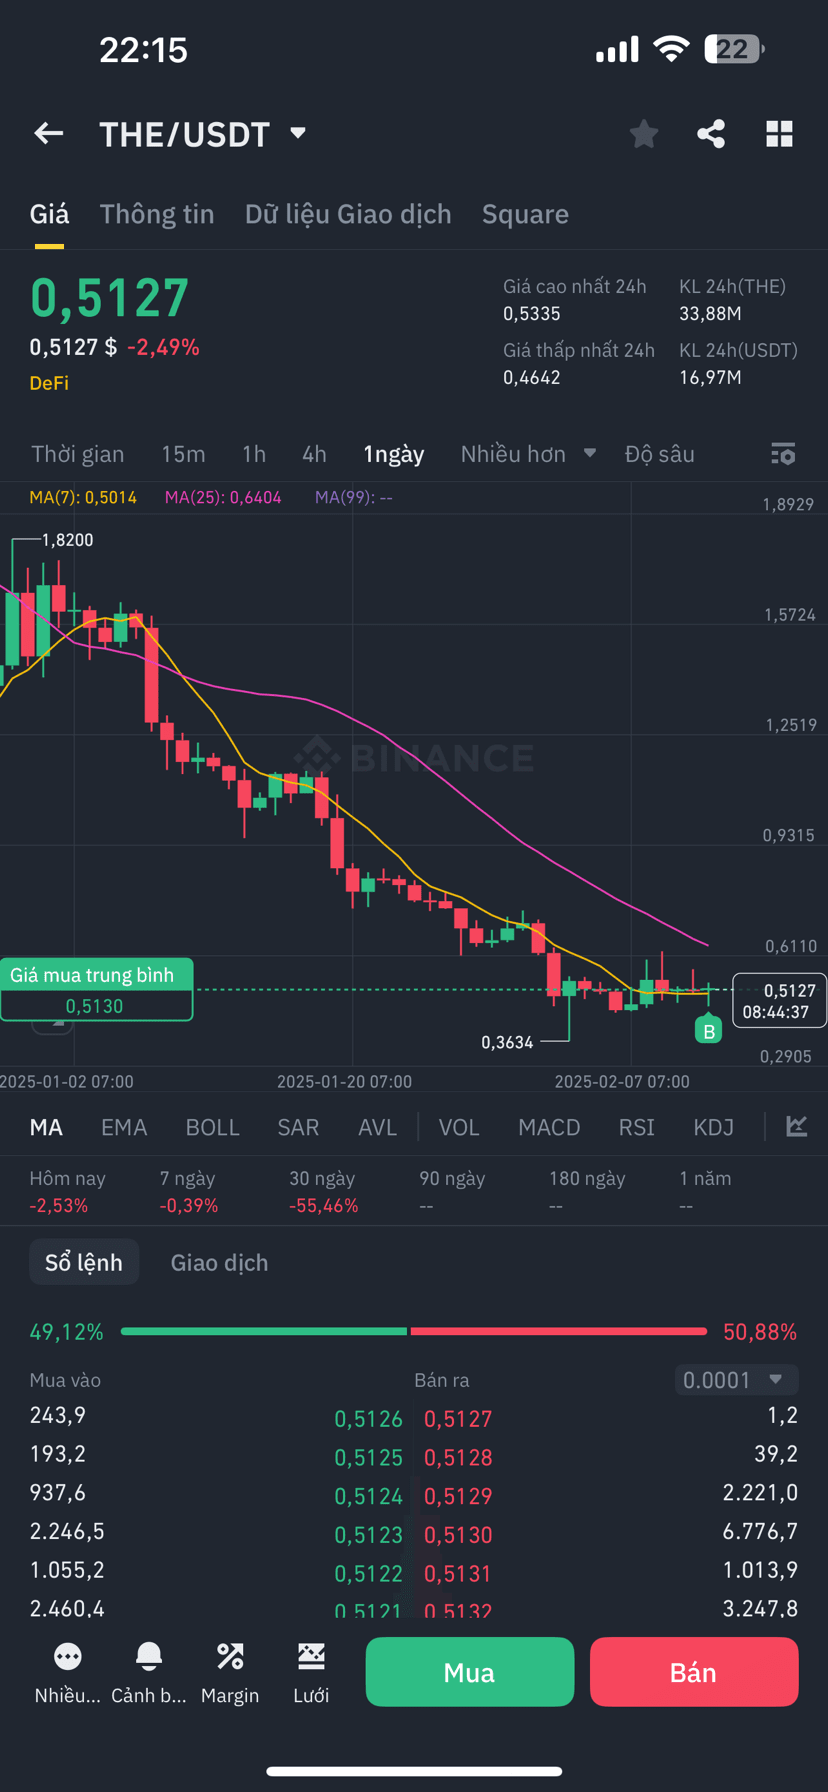The height and width of the screenshot is (1792, 828).
Task: Open the Lưới grid trading icon
Action: 311,1657
